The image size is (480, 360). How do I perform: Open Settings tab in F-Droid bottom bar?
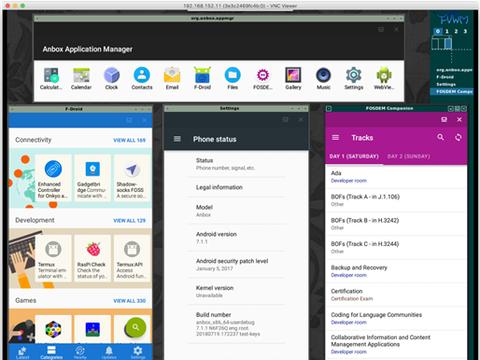(138, 352)
